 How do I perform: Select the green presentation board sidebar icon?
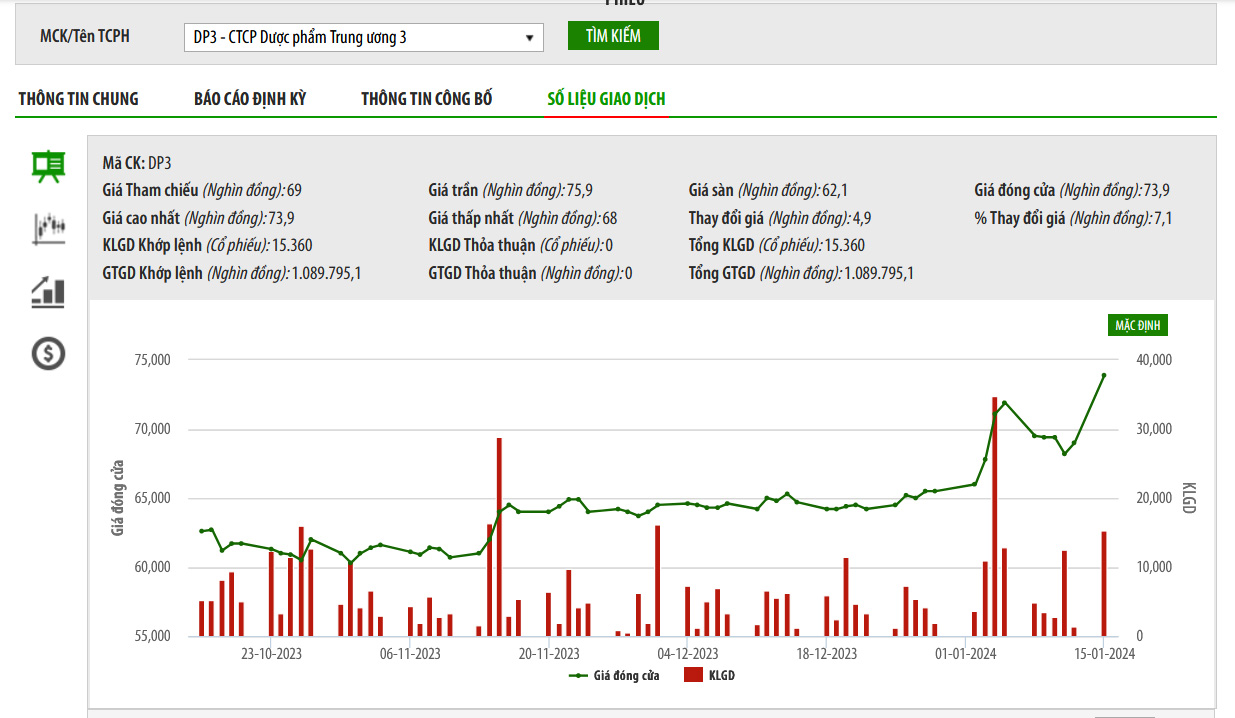(x=48, y=166)
